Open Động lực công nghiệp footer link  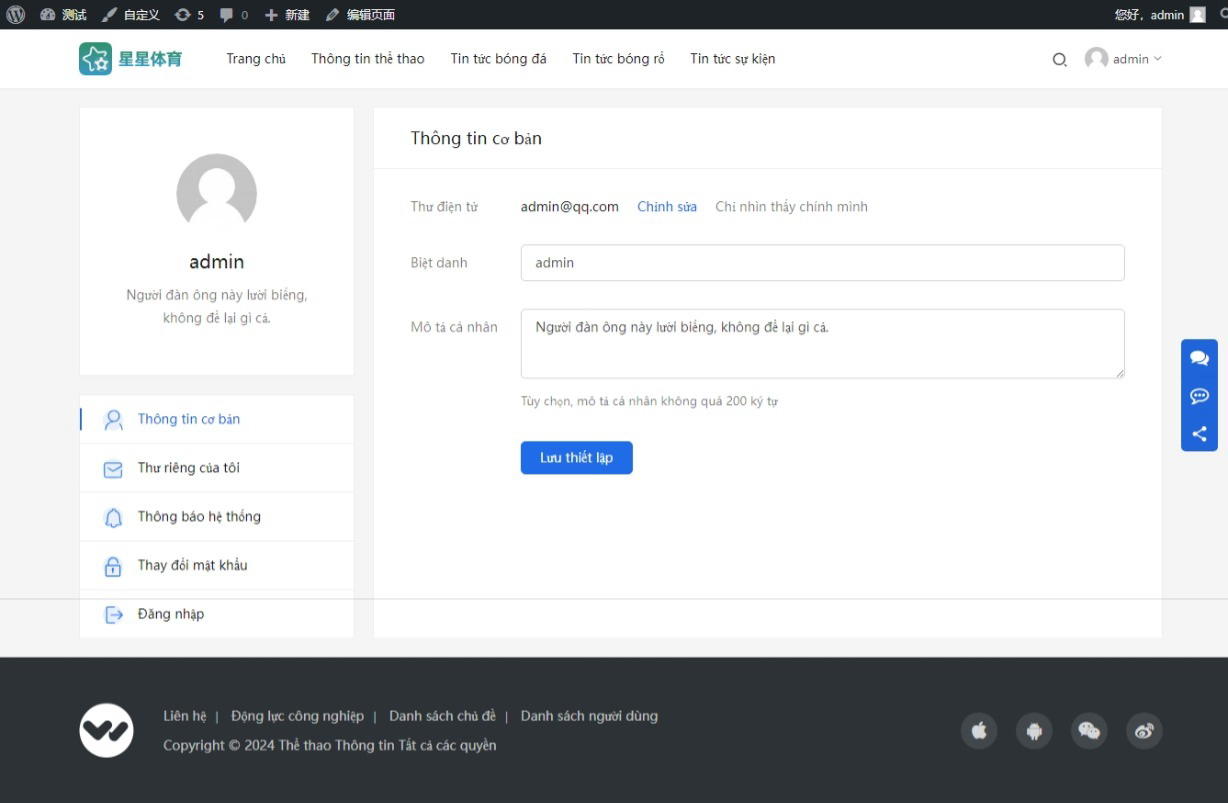point(297,716)
